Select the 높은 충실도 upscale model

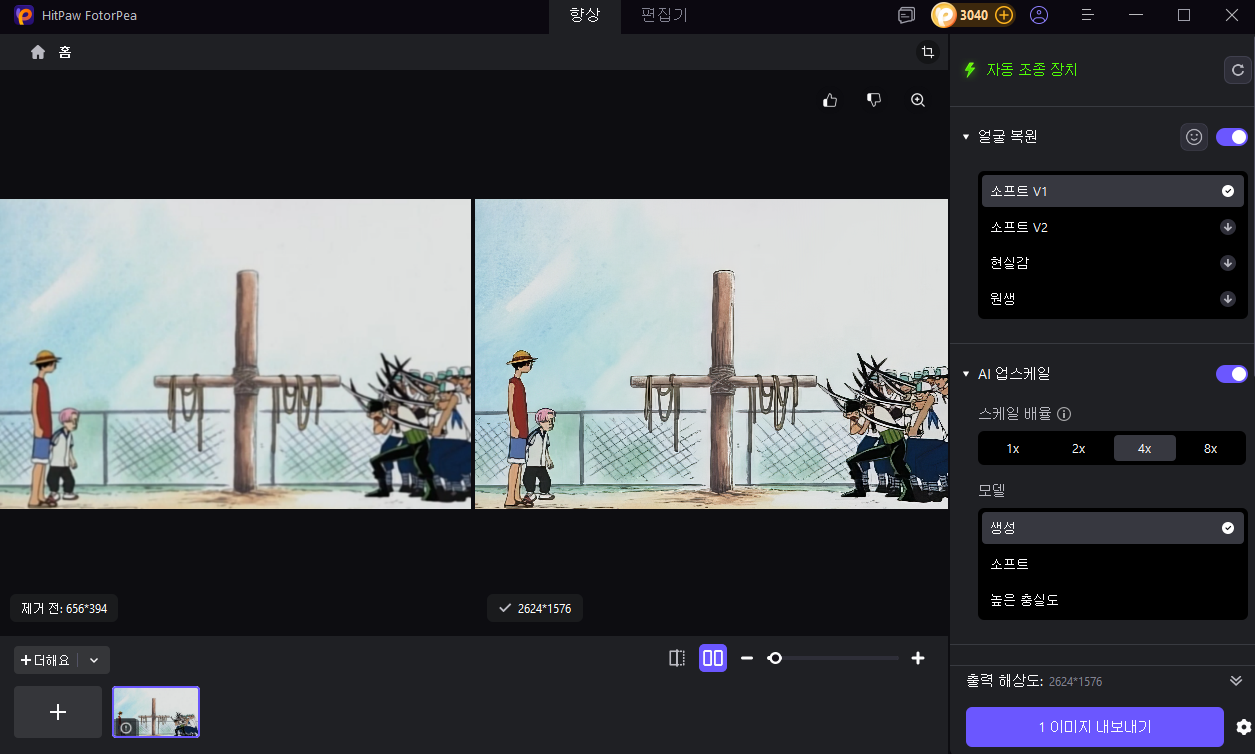click(x=1112, y=600)
